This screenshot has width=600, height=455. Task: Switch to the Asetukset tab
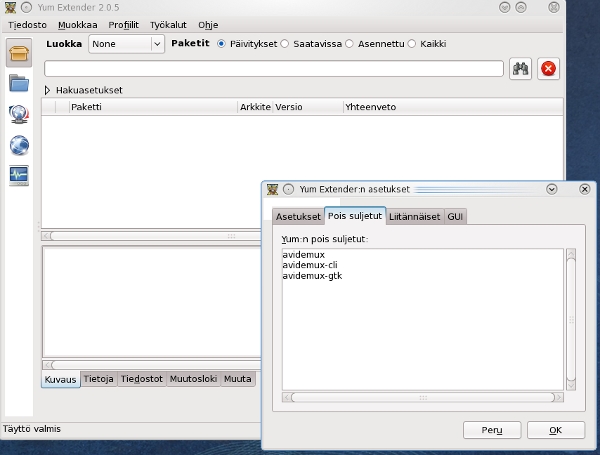(x=298, y=217)
